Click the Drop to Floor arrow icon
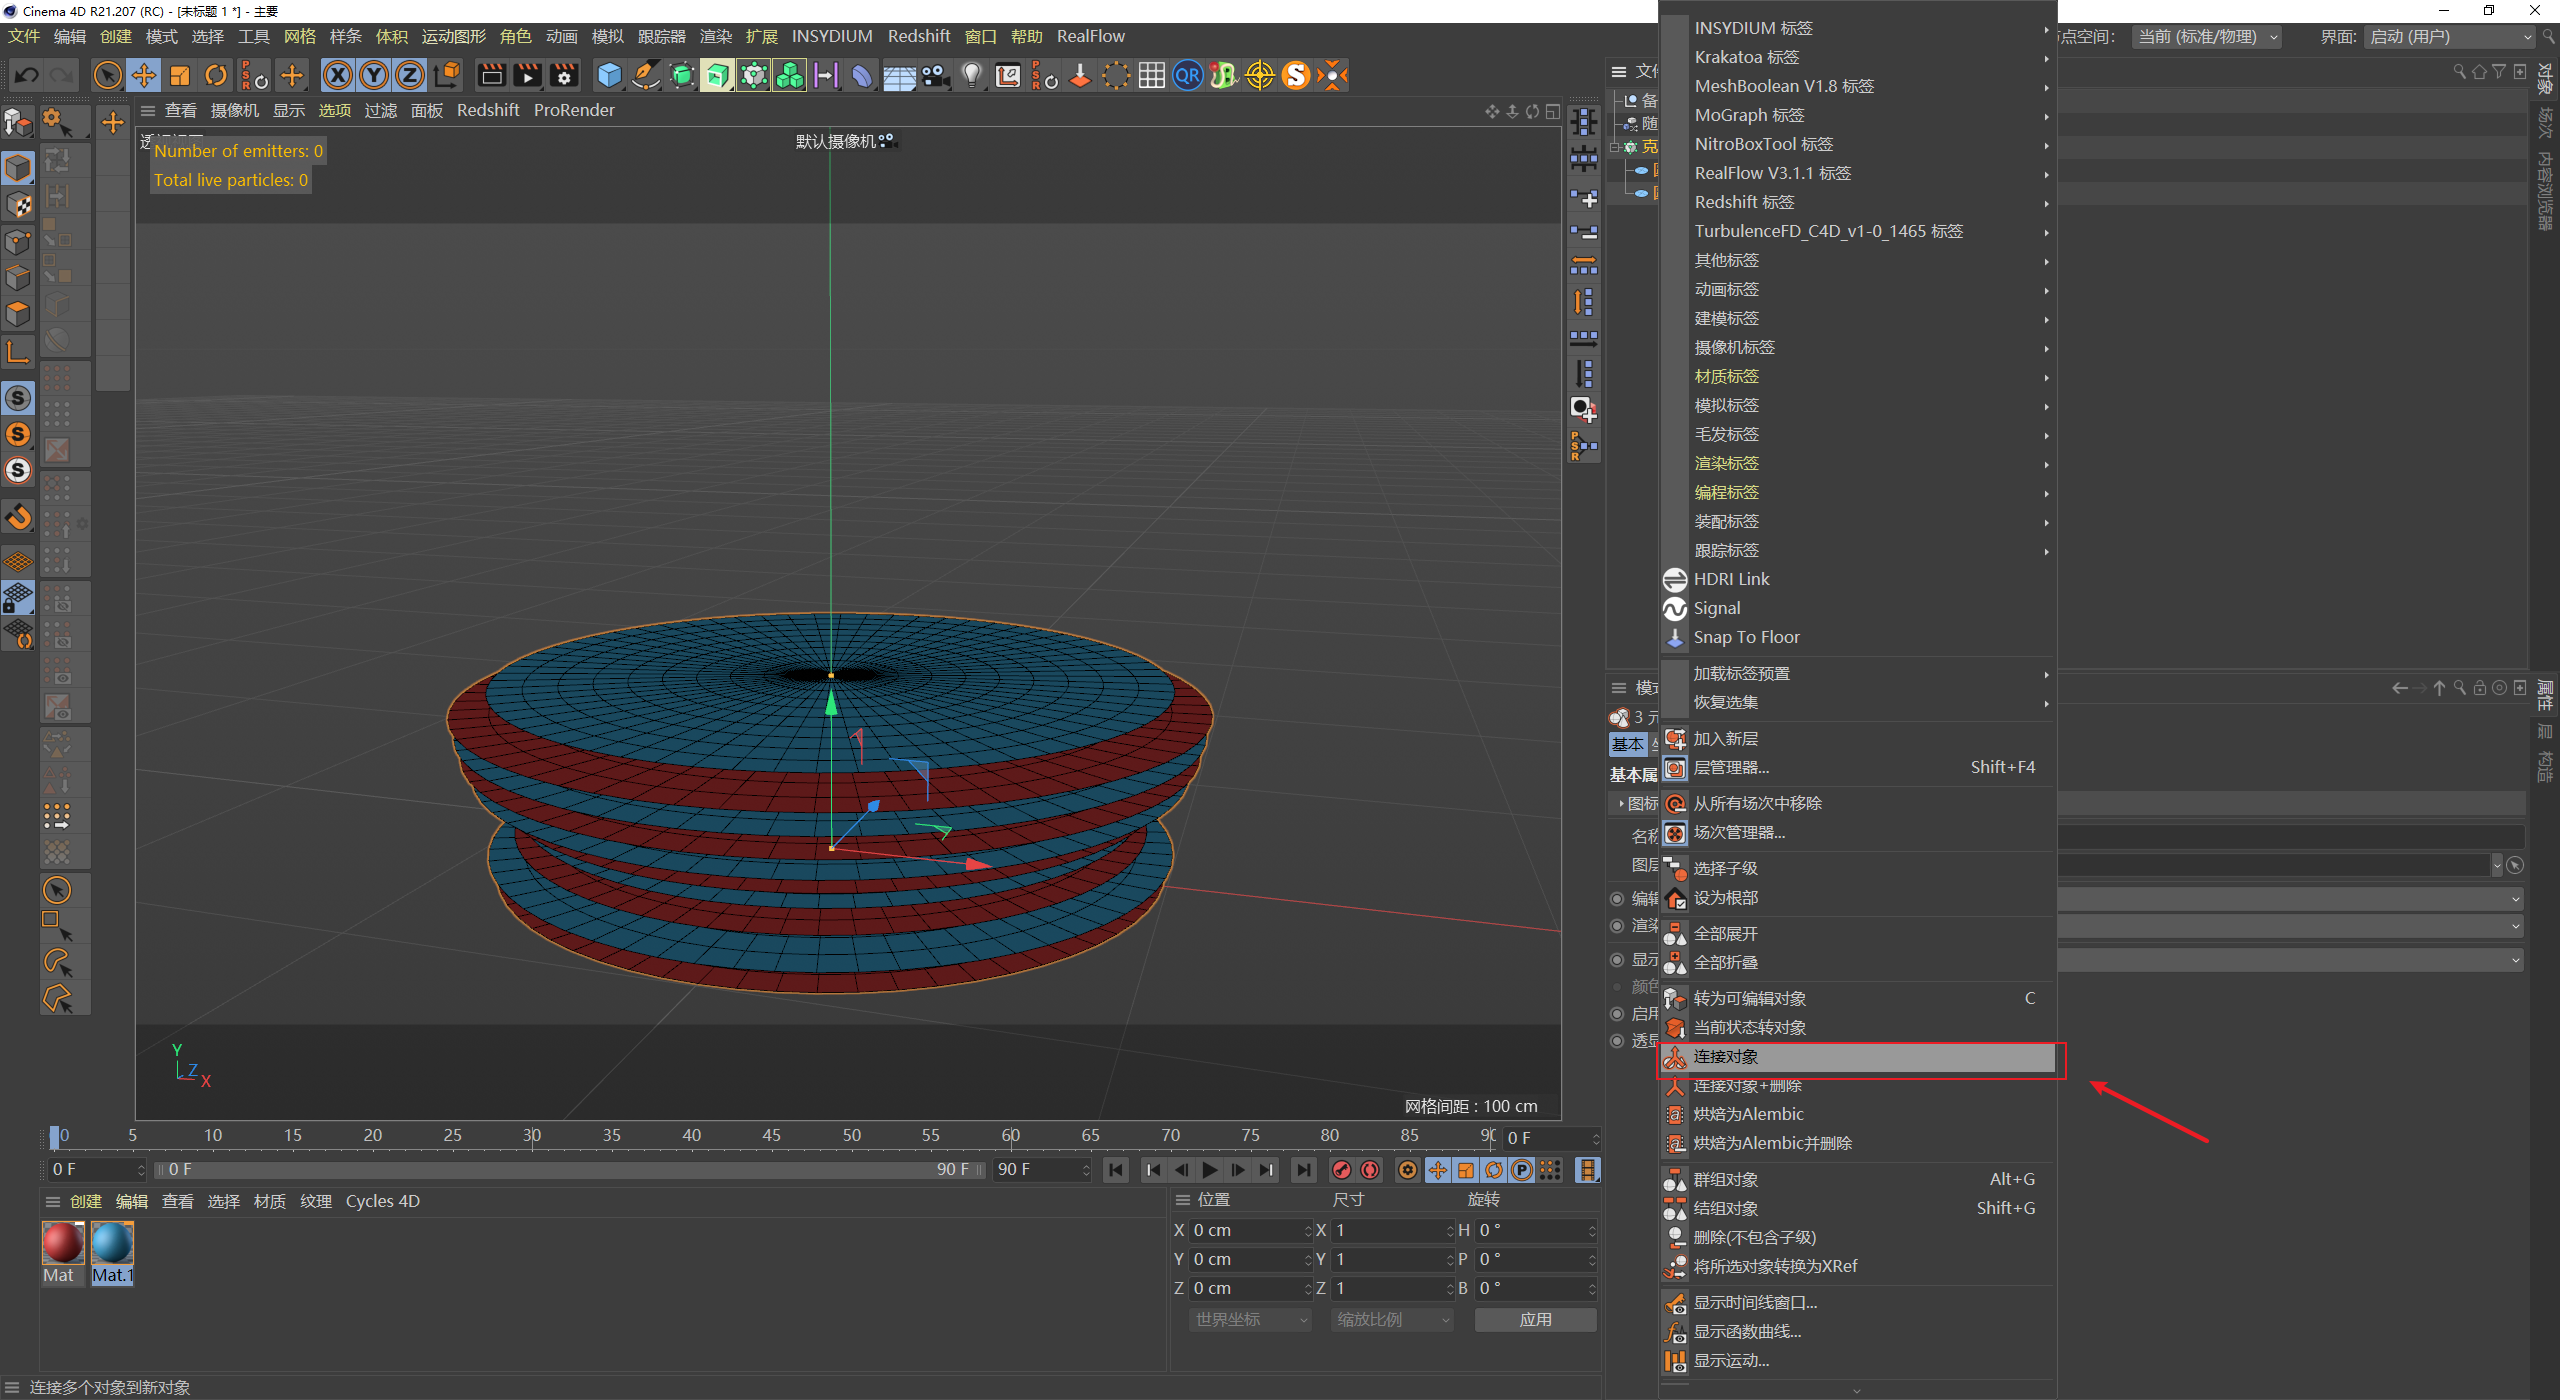2560x1400 pixels. (1080, 75)
